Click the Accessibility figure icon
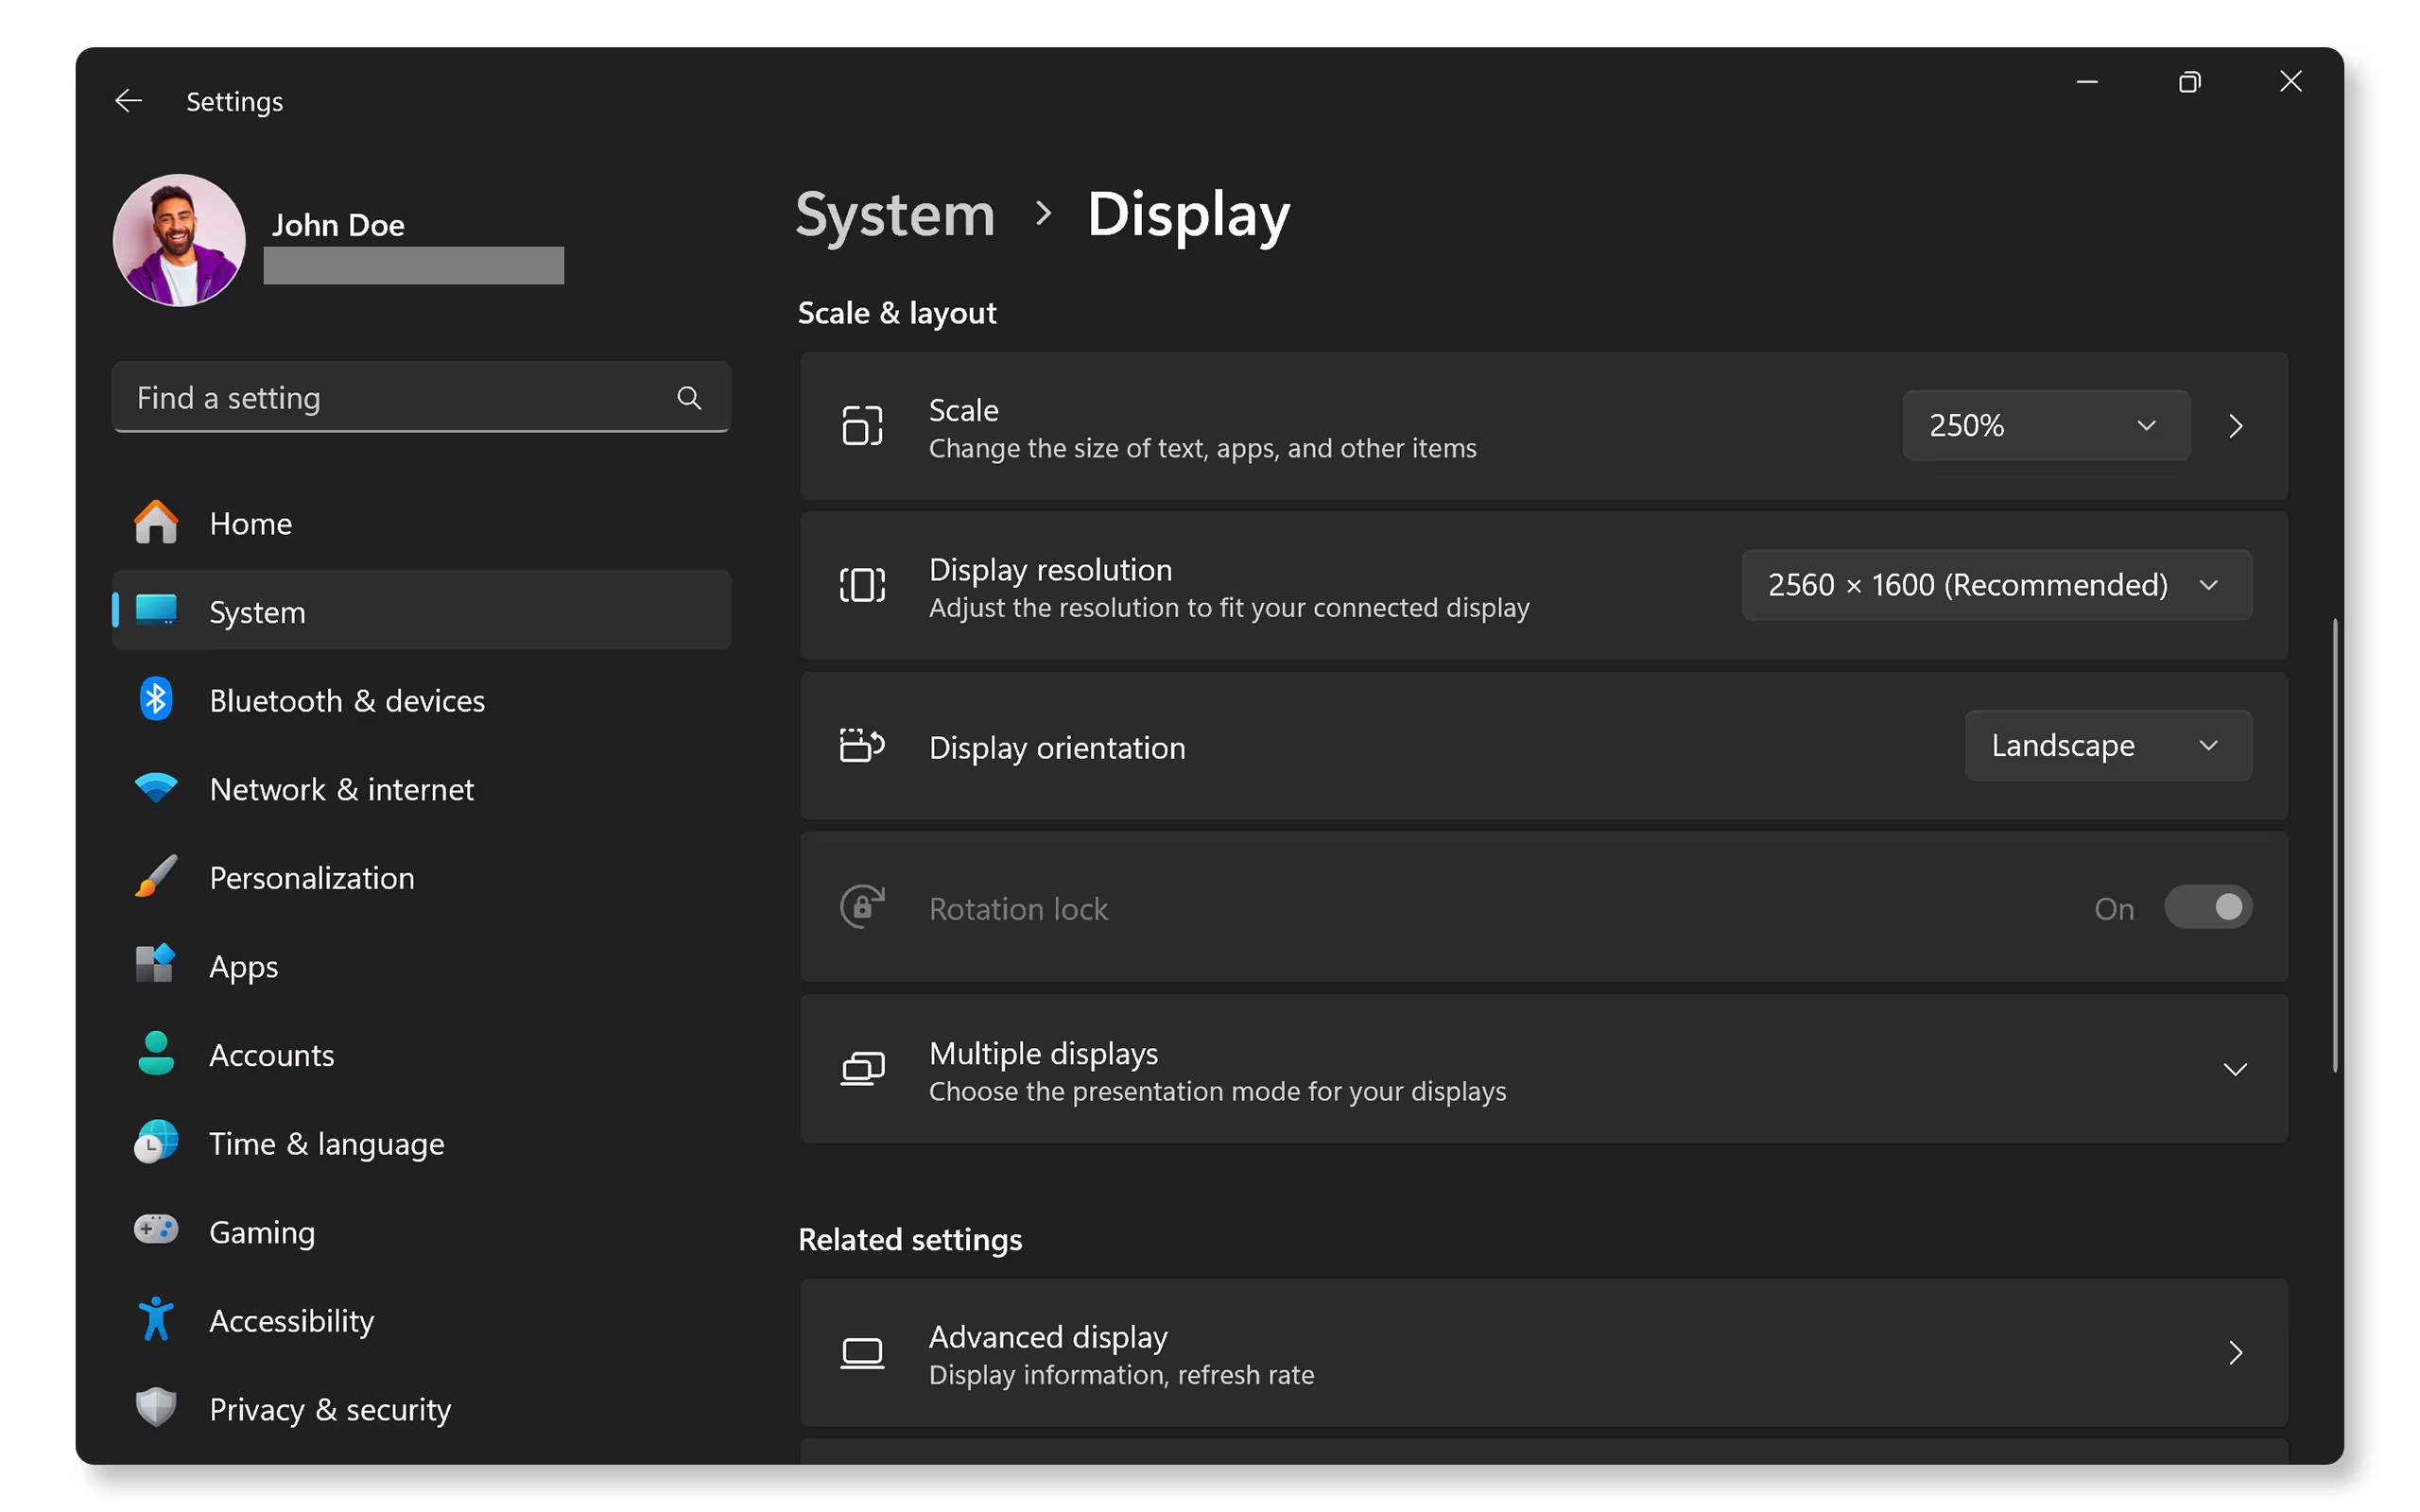The height and width of the screenshot is (1512, 2420). (156, 1319)
